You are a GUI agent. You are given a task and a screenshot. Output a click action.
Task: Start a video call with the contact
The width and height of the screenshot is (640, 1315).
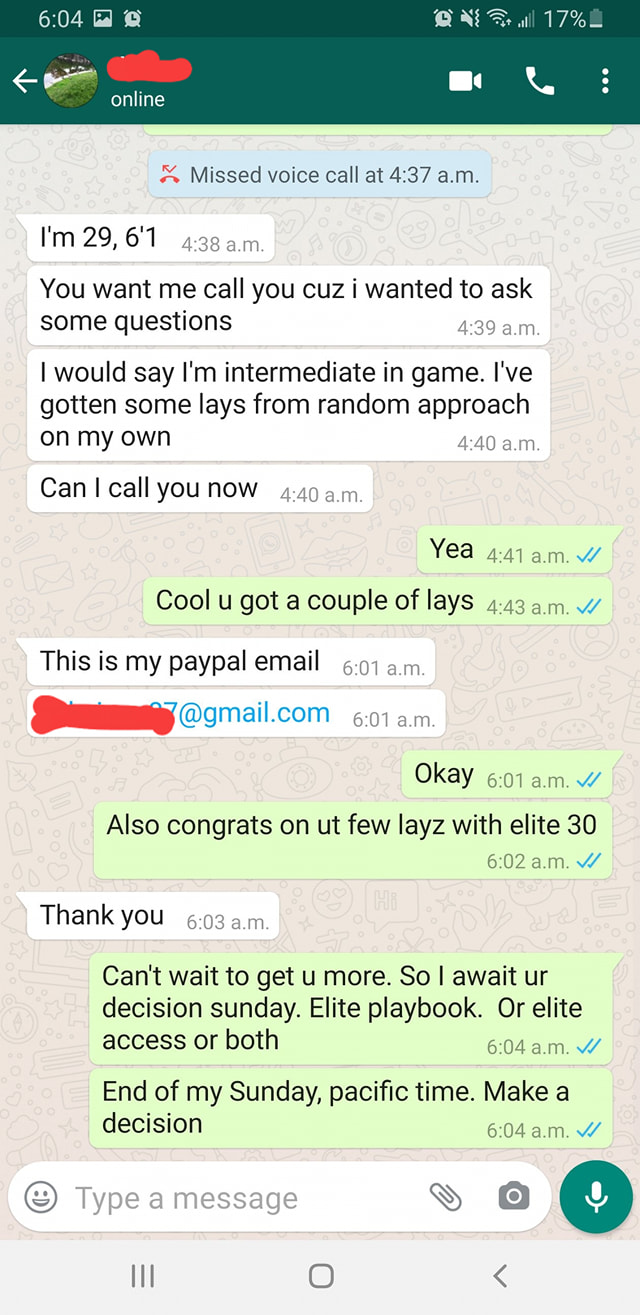tap(465, 81)
